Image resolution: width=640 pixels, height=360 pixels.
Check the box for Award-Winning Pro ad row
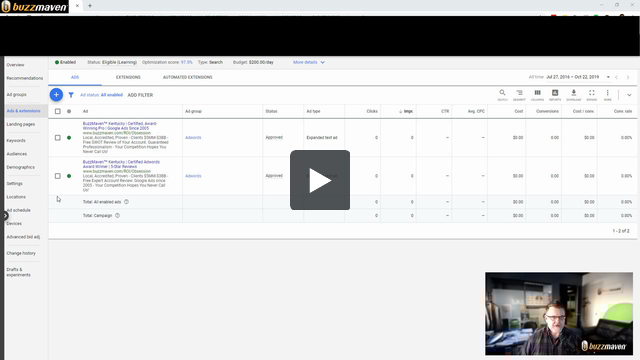(x=58, y=138)
